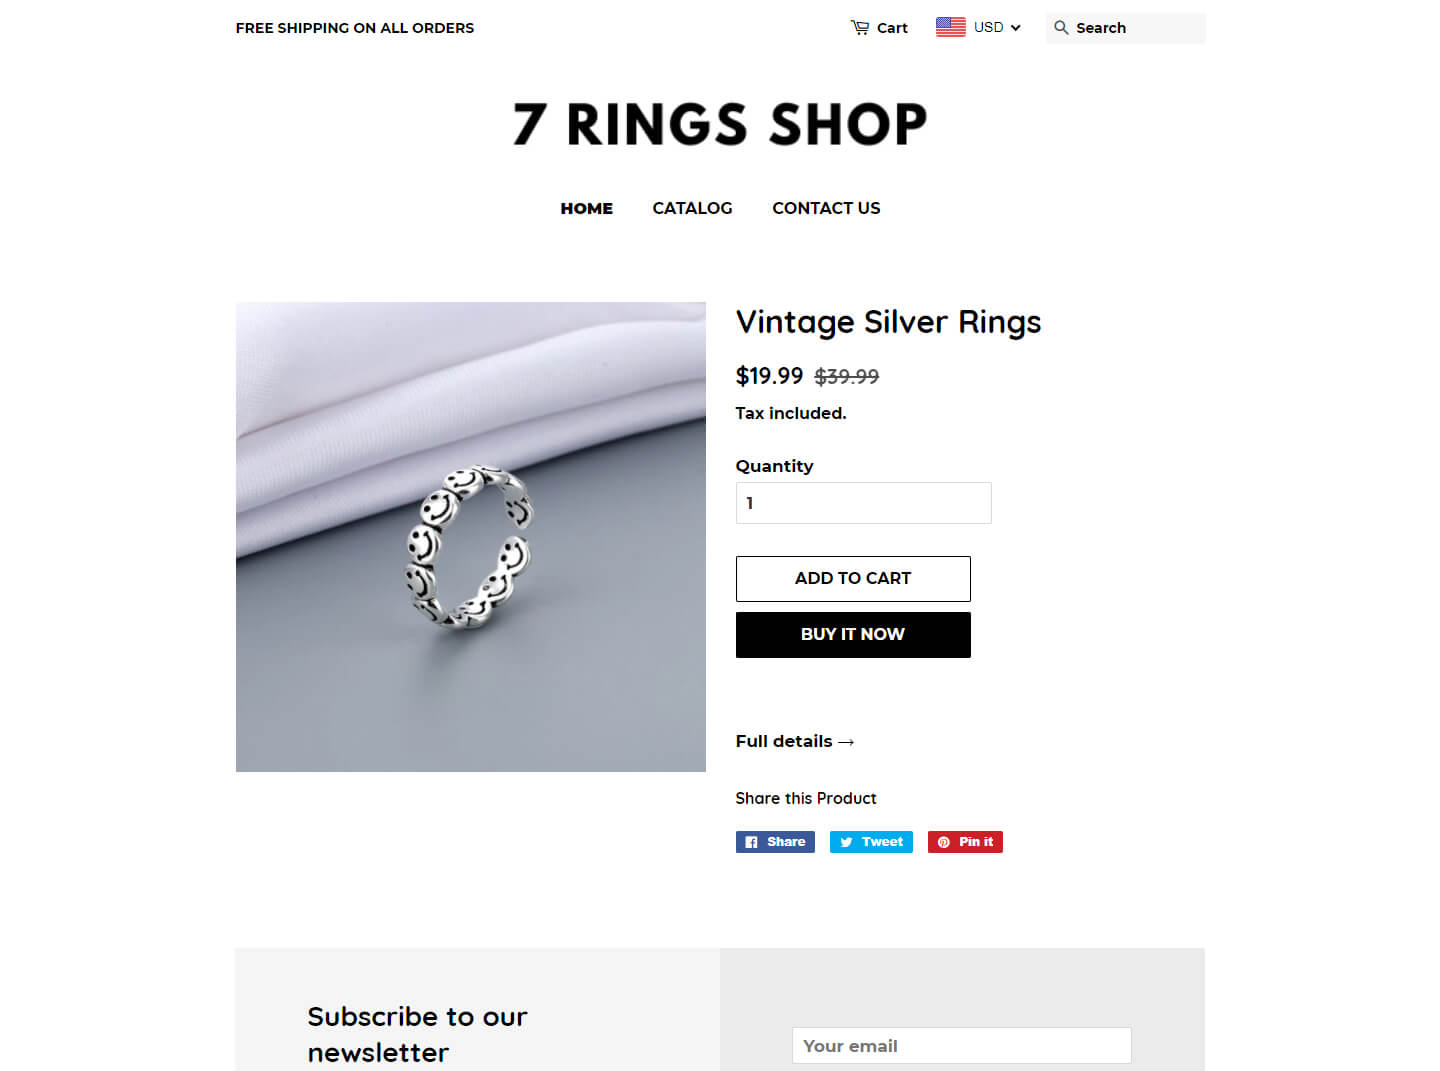Click the smiley ring product image
The height and width of the screenshot is (1071, 1440).
click(471, 537)
